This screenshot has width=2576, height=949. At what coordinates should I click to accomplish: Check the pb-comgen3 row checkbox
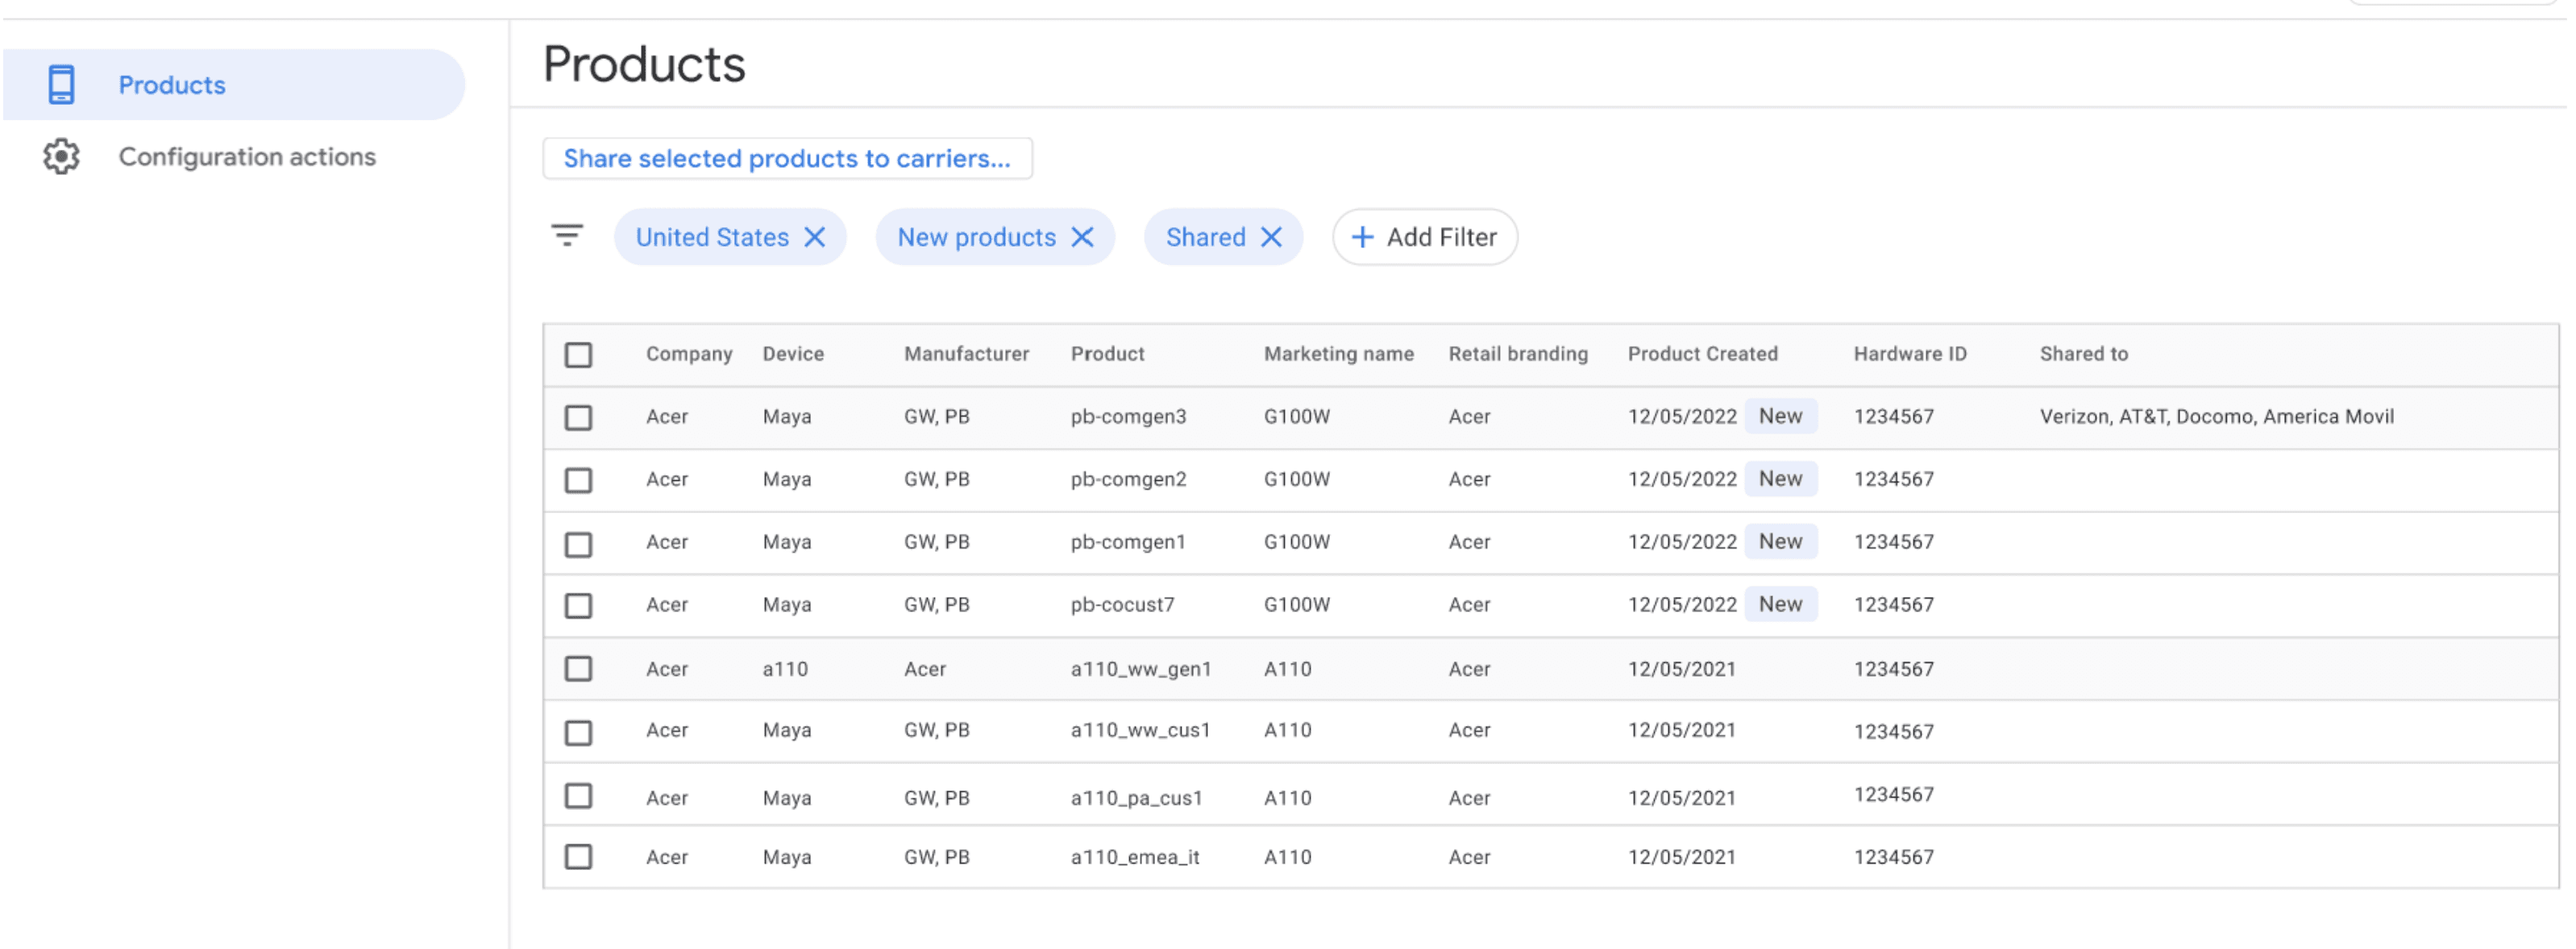coord(578,418)
